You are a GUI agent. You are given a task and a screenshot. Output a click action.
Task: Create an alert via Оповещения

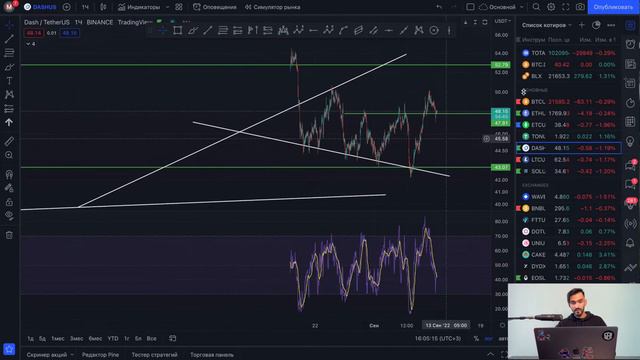tap(215, 7)
